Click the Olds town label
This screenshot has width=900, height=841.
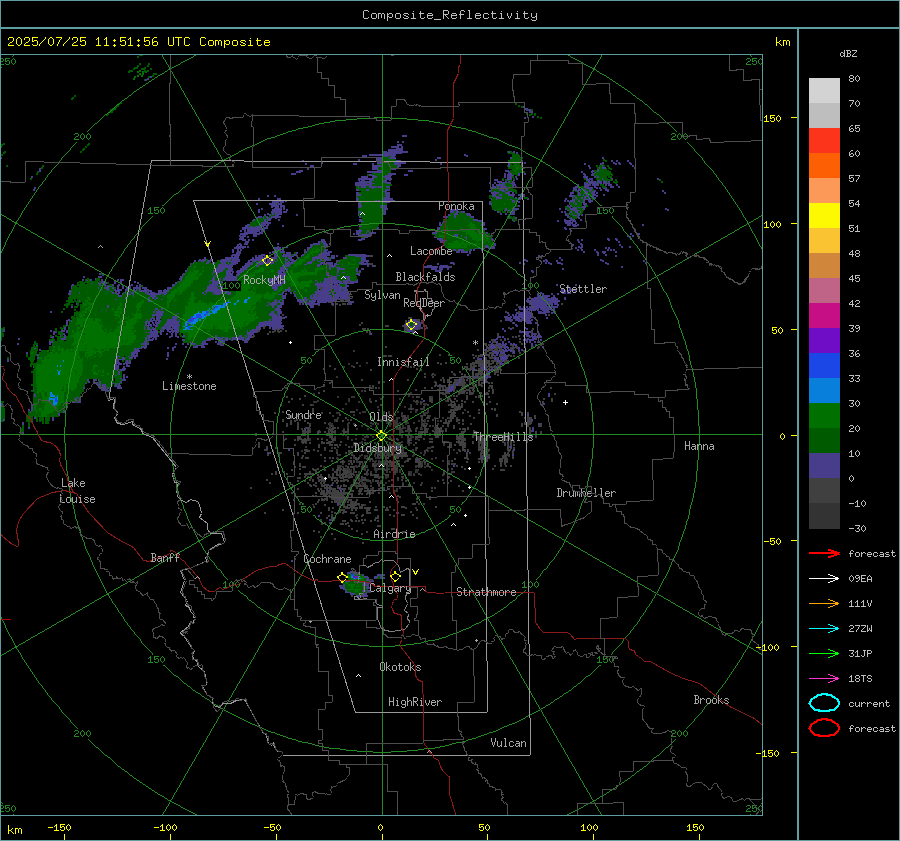pos(381,417)
